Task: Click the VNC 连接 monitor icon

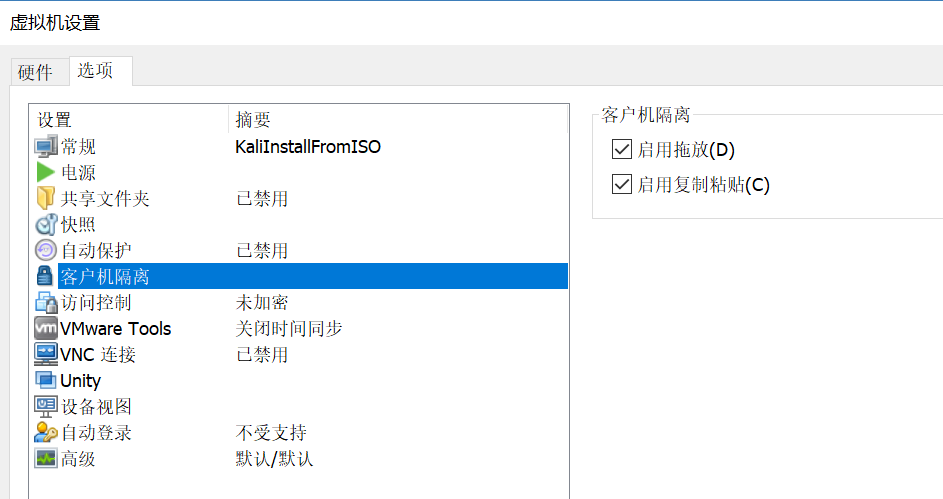Action: 46,355
